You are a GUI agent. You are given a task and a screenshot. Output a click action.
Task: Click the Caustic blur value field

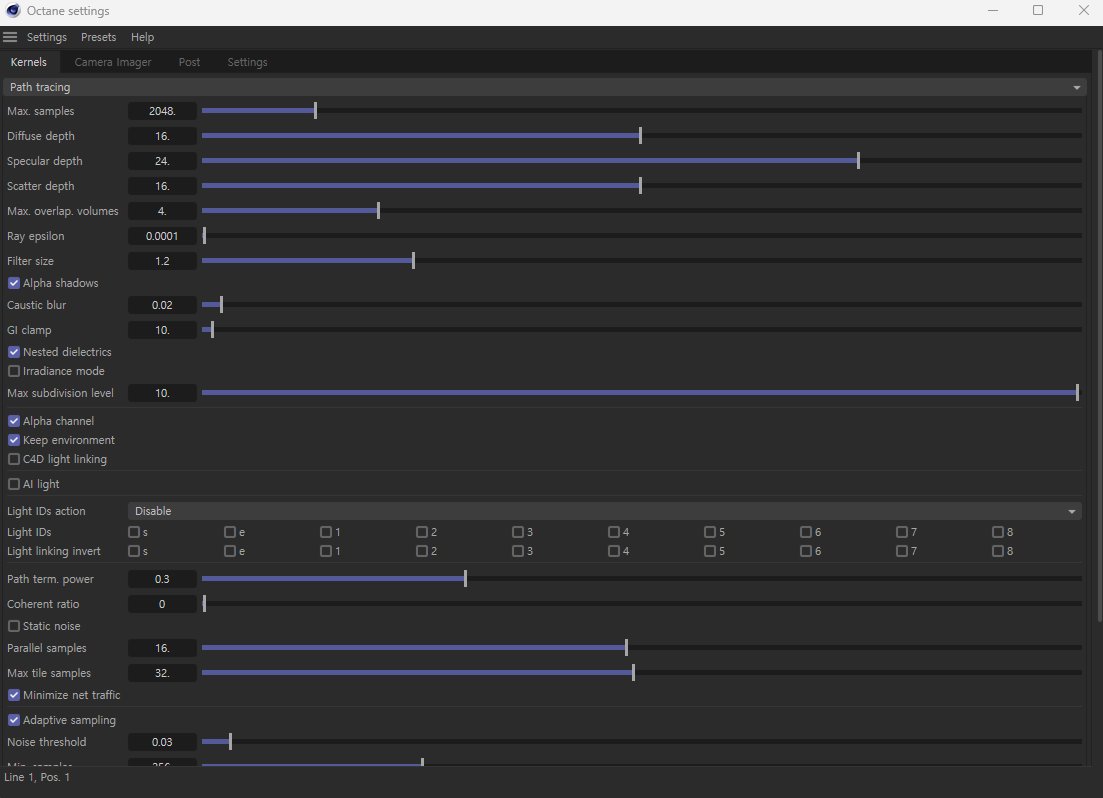tap(162, 305)
